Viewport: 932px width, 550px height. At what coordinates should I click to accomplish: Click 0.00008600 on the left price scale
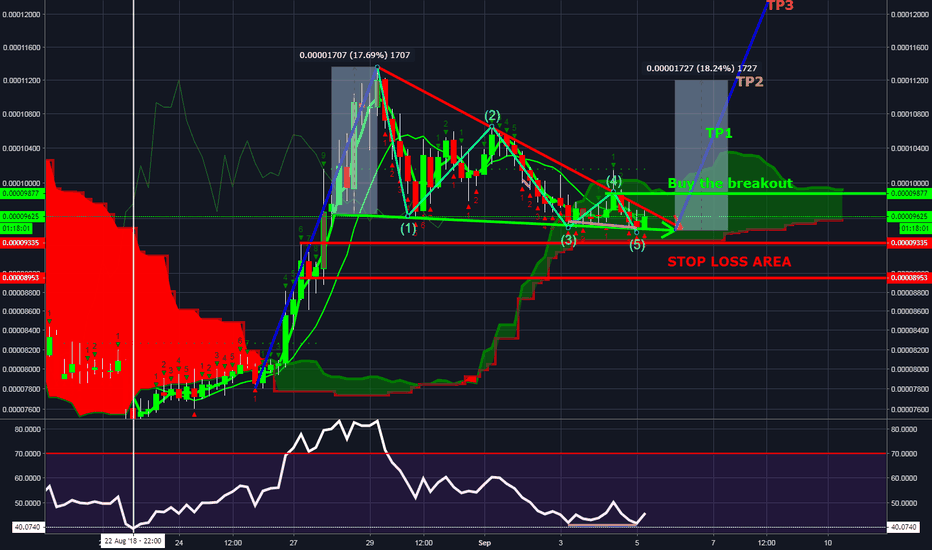click(21, 312)
